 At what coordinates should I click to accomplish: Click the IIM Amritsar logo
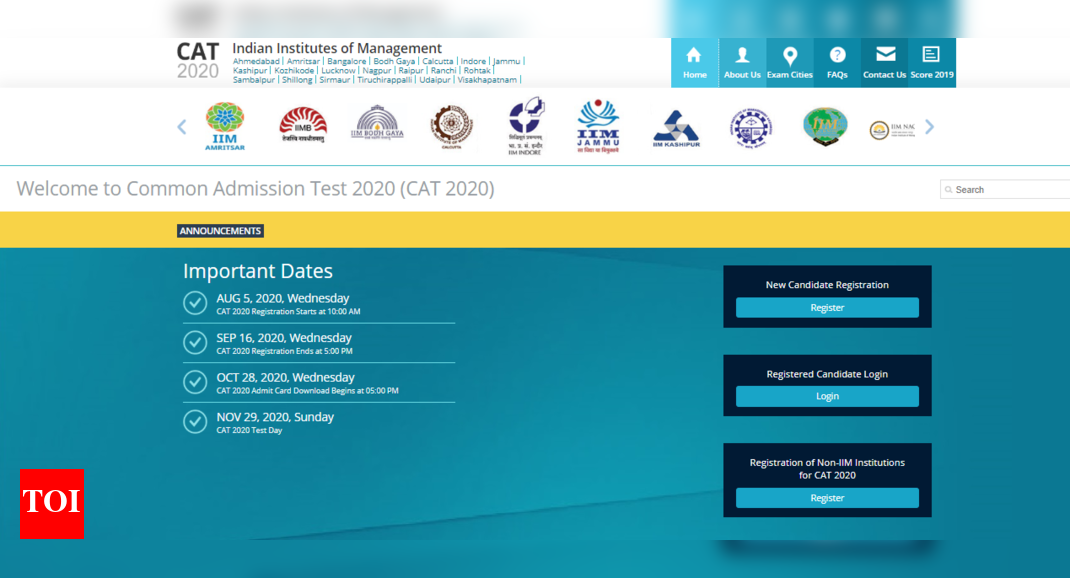coord(225,127)
